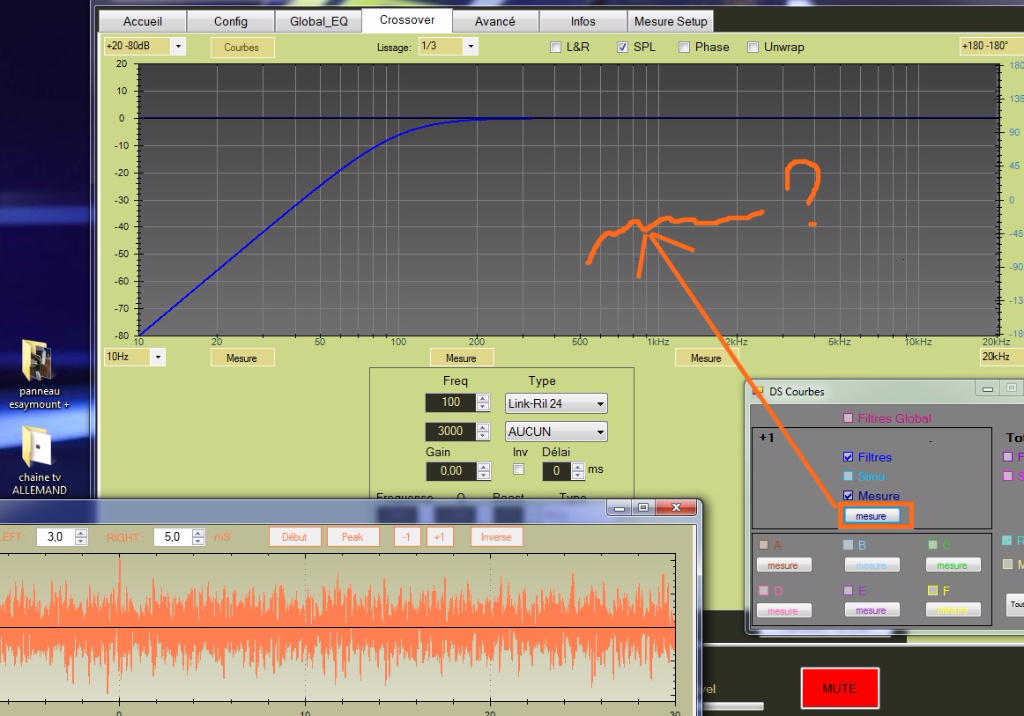This screenshot has height=716, width=1024.
Task: Uncheck the SPL checkbox
Action: point(622,47)
